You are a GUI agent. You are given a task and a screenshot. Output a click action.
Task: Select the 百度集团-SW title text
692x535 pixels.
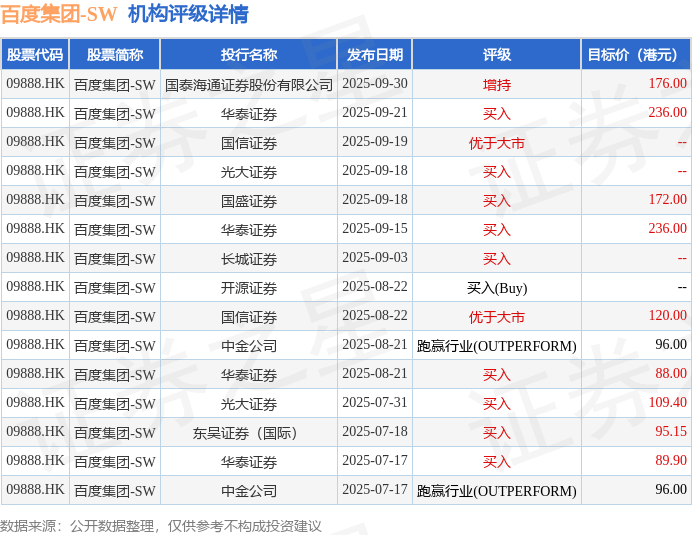coord(59,14)
